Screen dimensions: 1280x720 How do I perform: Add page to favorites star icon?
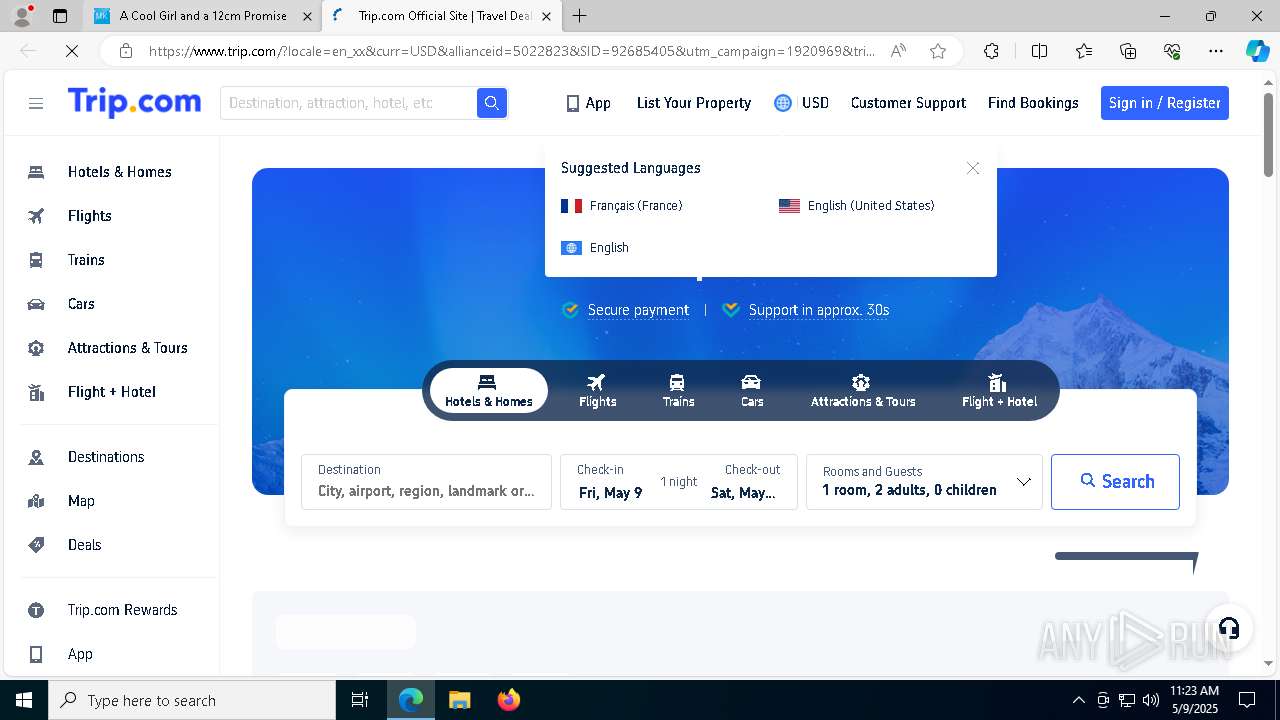(x=938, y=51)
